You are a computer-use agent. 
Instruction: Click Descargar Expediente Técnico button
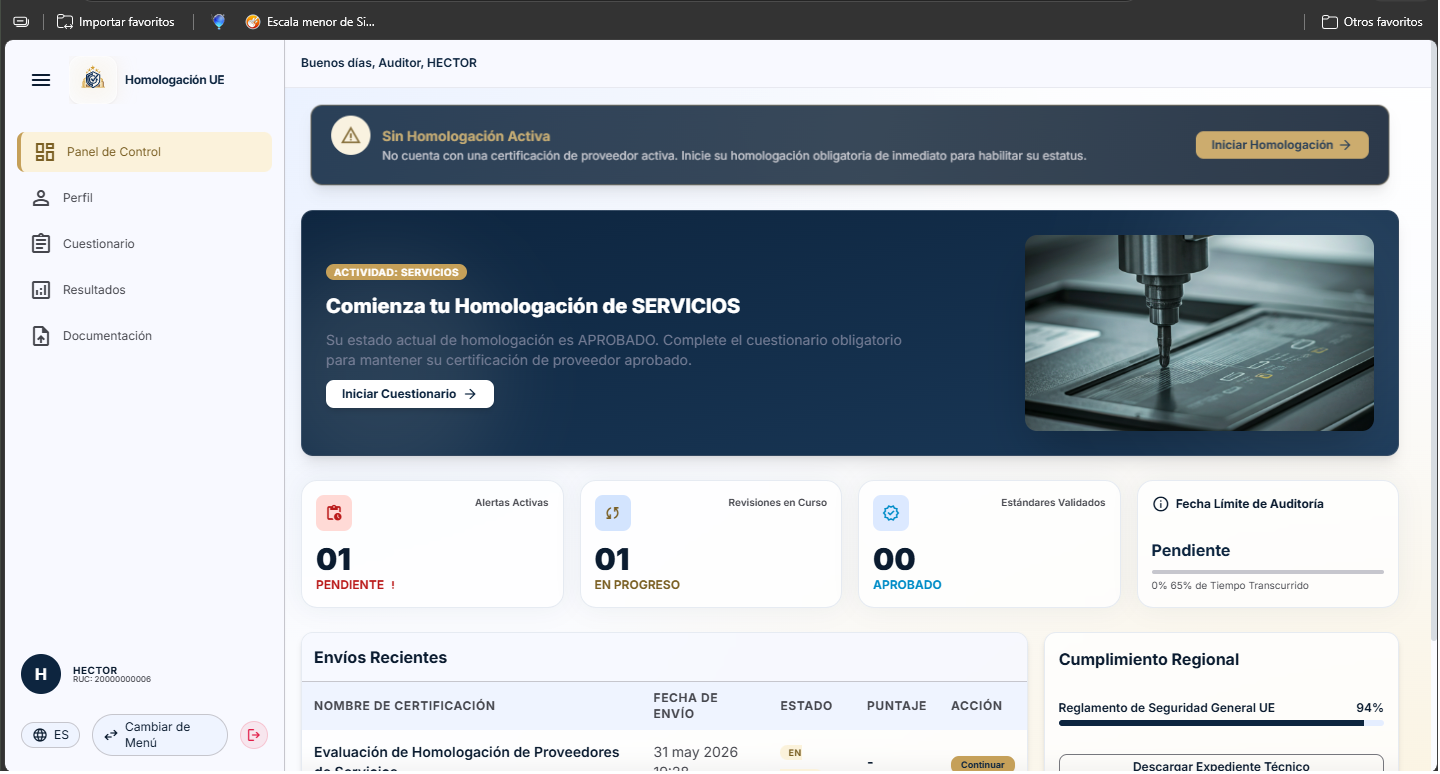1221,765
